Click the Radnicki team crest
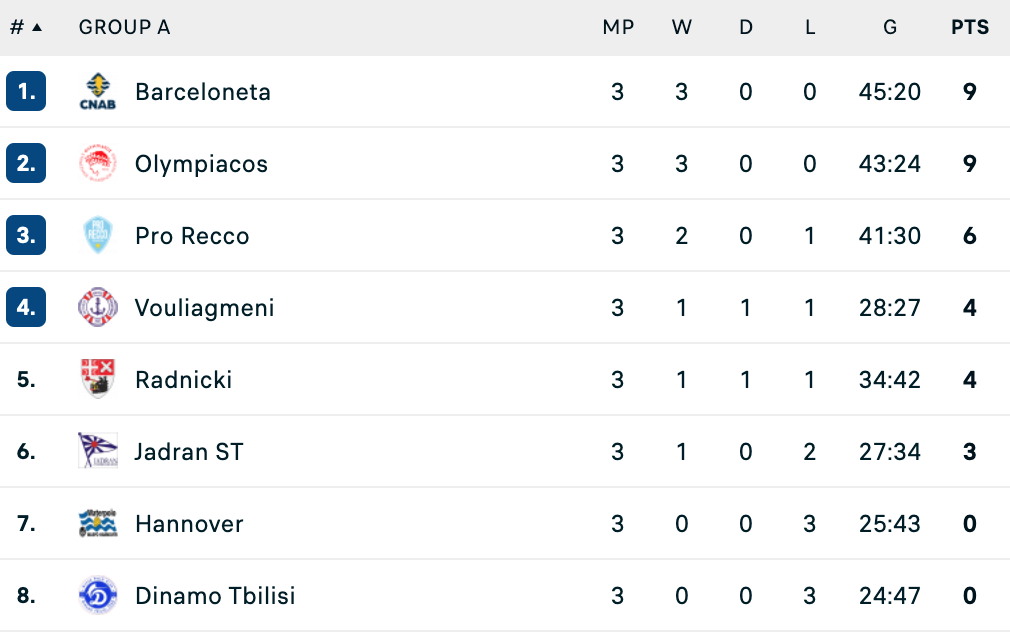This screenshot has width=1010, height=632. coord(98,379)
